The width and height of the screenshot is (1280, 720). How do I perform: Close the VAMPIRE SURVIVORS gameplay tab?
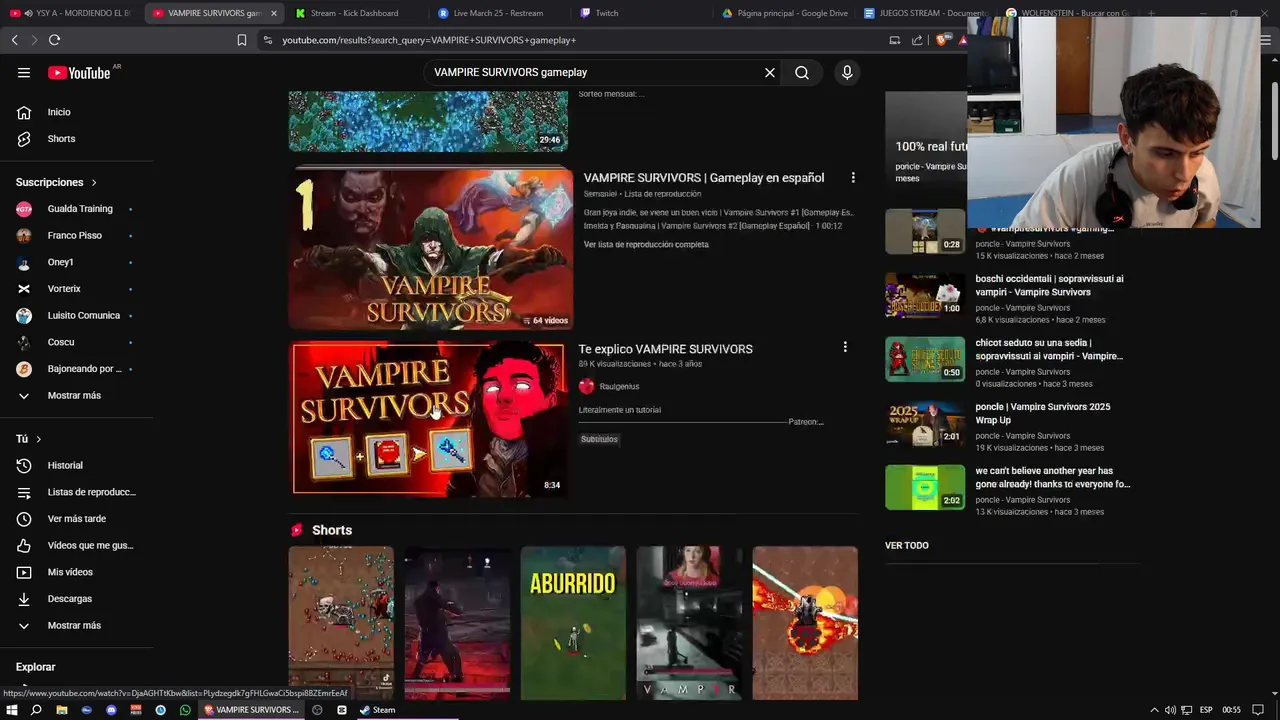(274, 13)
